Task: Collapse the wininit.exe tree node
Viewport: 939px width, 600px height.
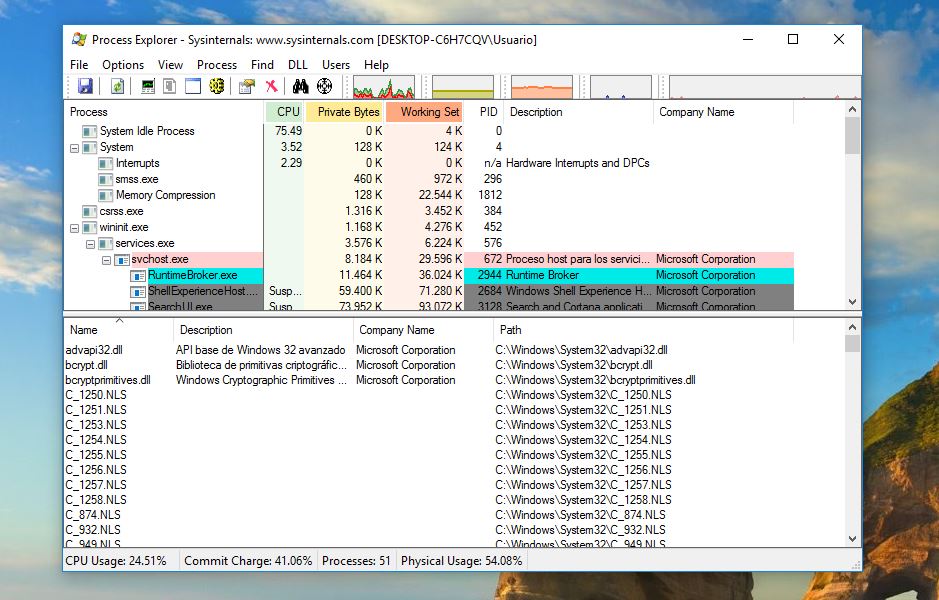Action: 74,228
